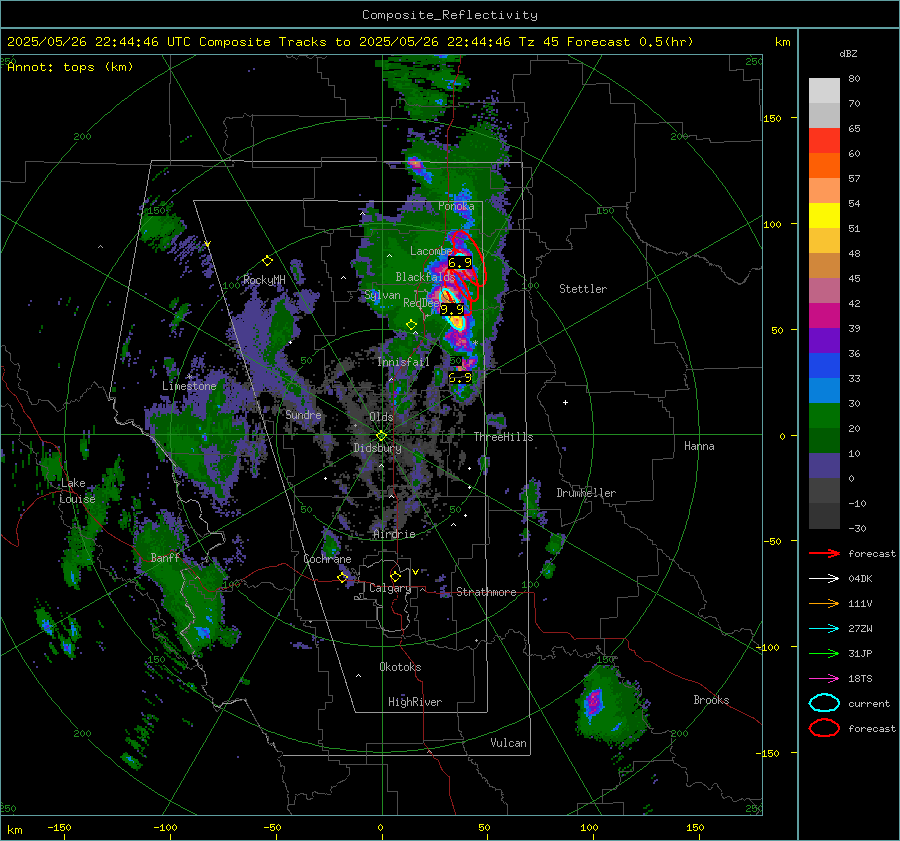Click the orange 111V arrow in the legend
This screenshot has width=900, height=841.
click(824, 603)
